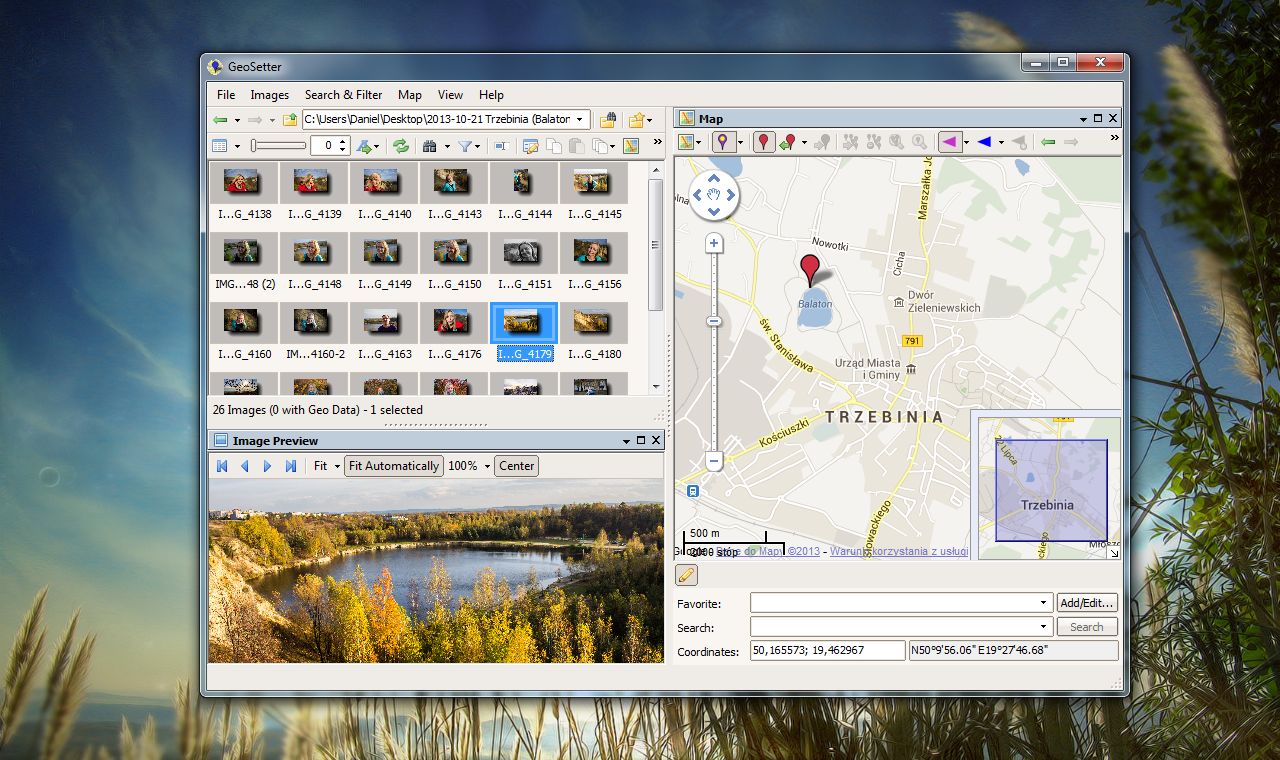Copy geo data with the copy icon
The image size is (1280, 760).
pyautogui.click(x=555, y=145)
